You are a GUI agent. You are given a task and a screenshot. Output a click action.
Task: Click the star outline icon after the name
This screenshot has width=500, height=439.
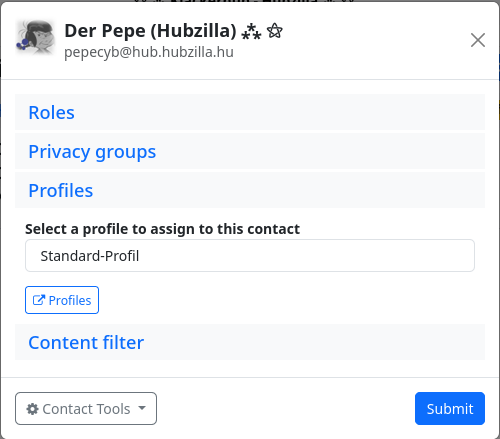tap(275, 31)
